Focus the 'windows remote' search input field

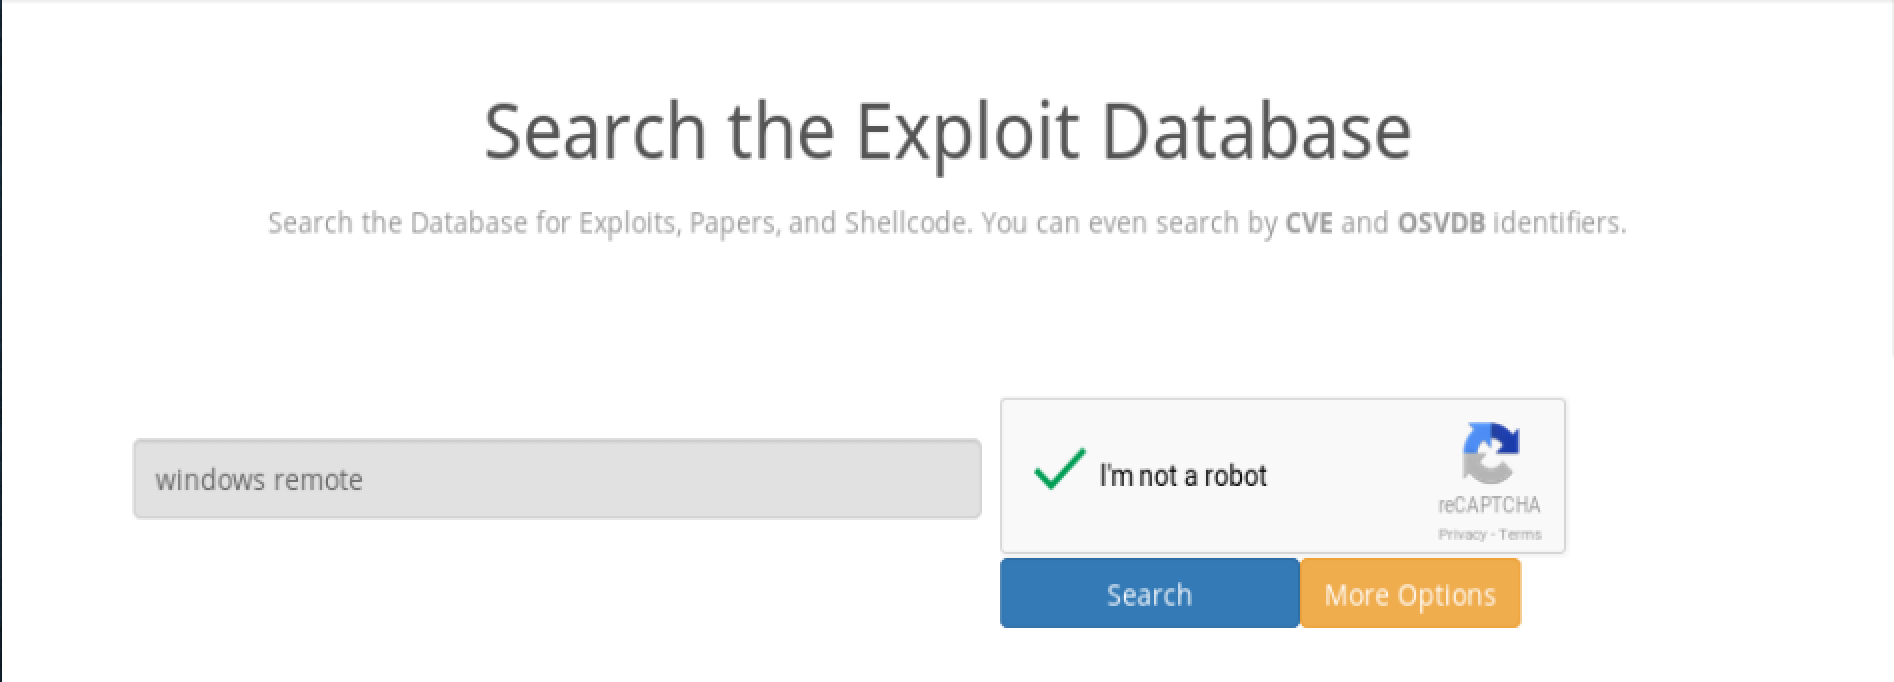point(557,479)
